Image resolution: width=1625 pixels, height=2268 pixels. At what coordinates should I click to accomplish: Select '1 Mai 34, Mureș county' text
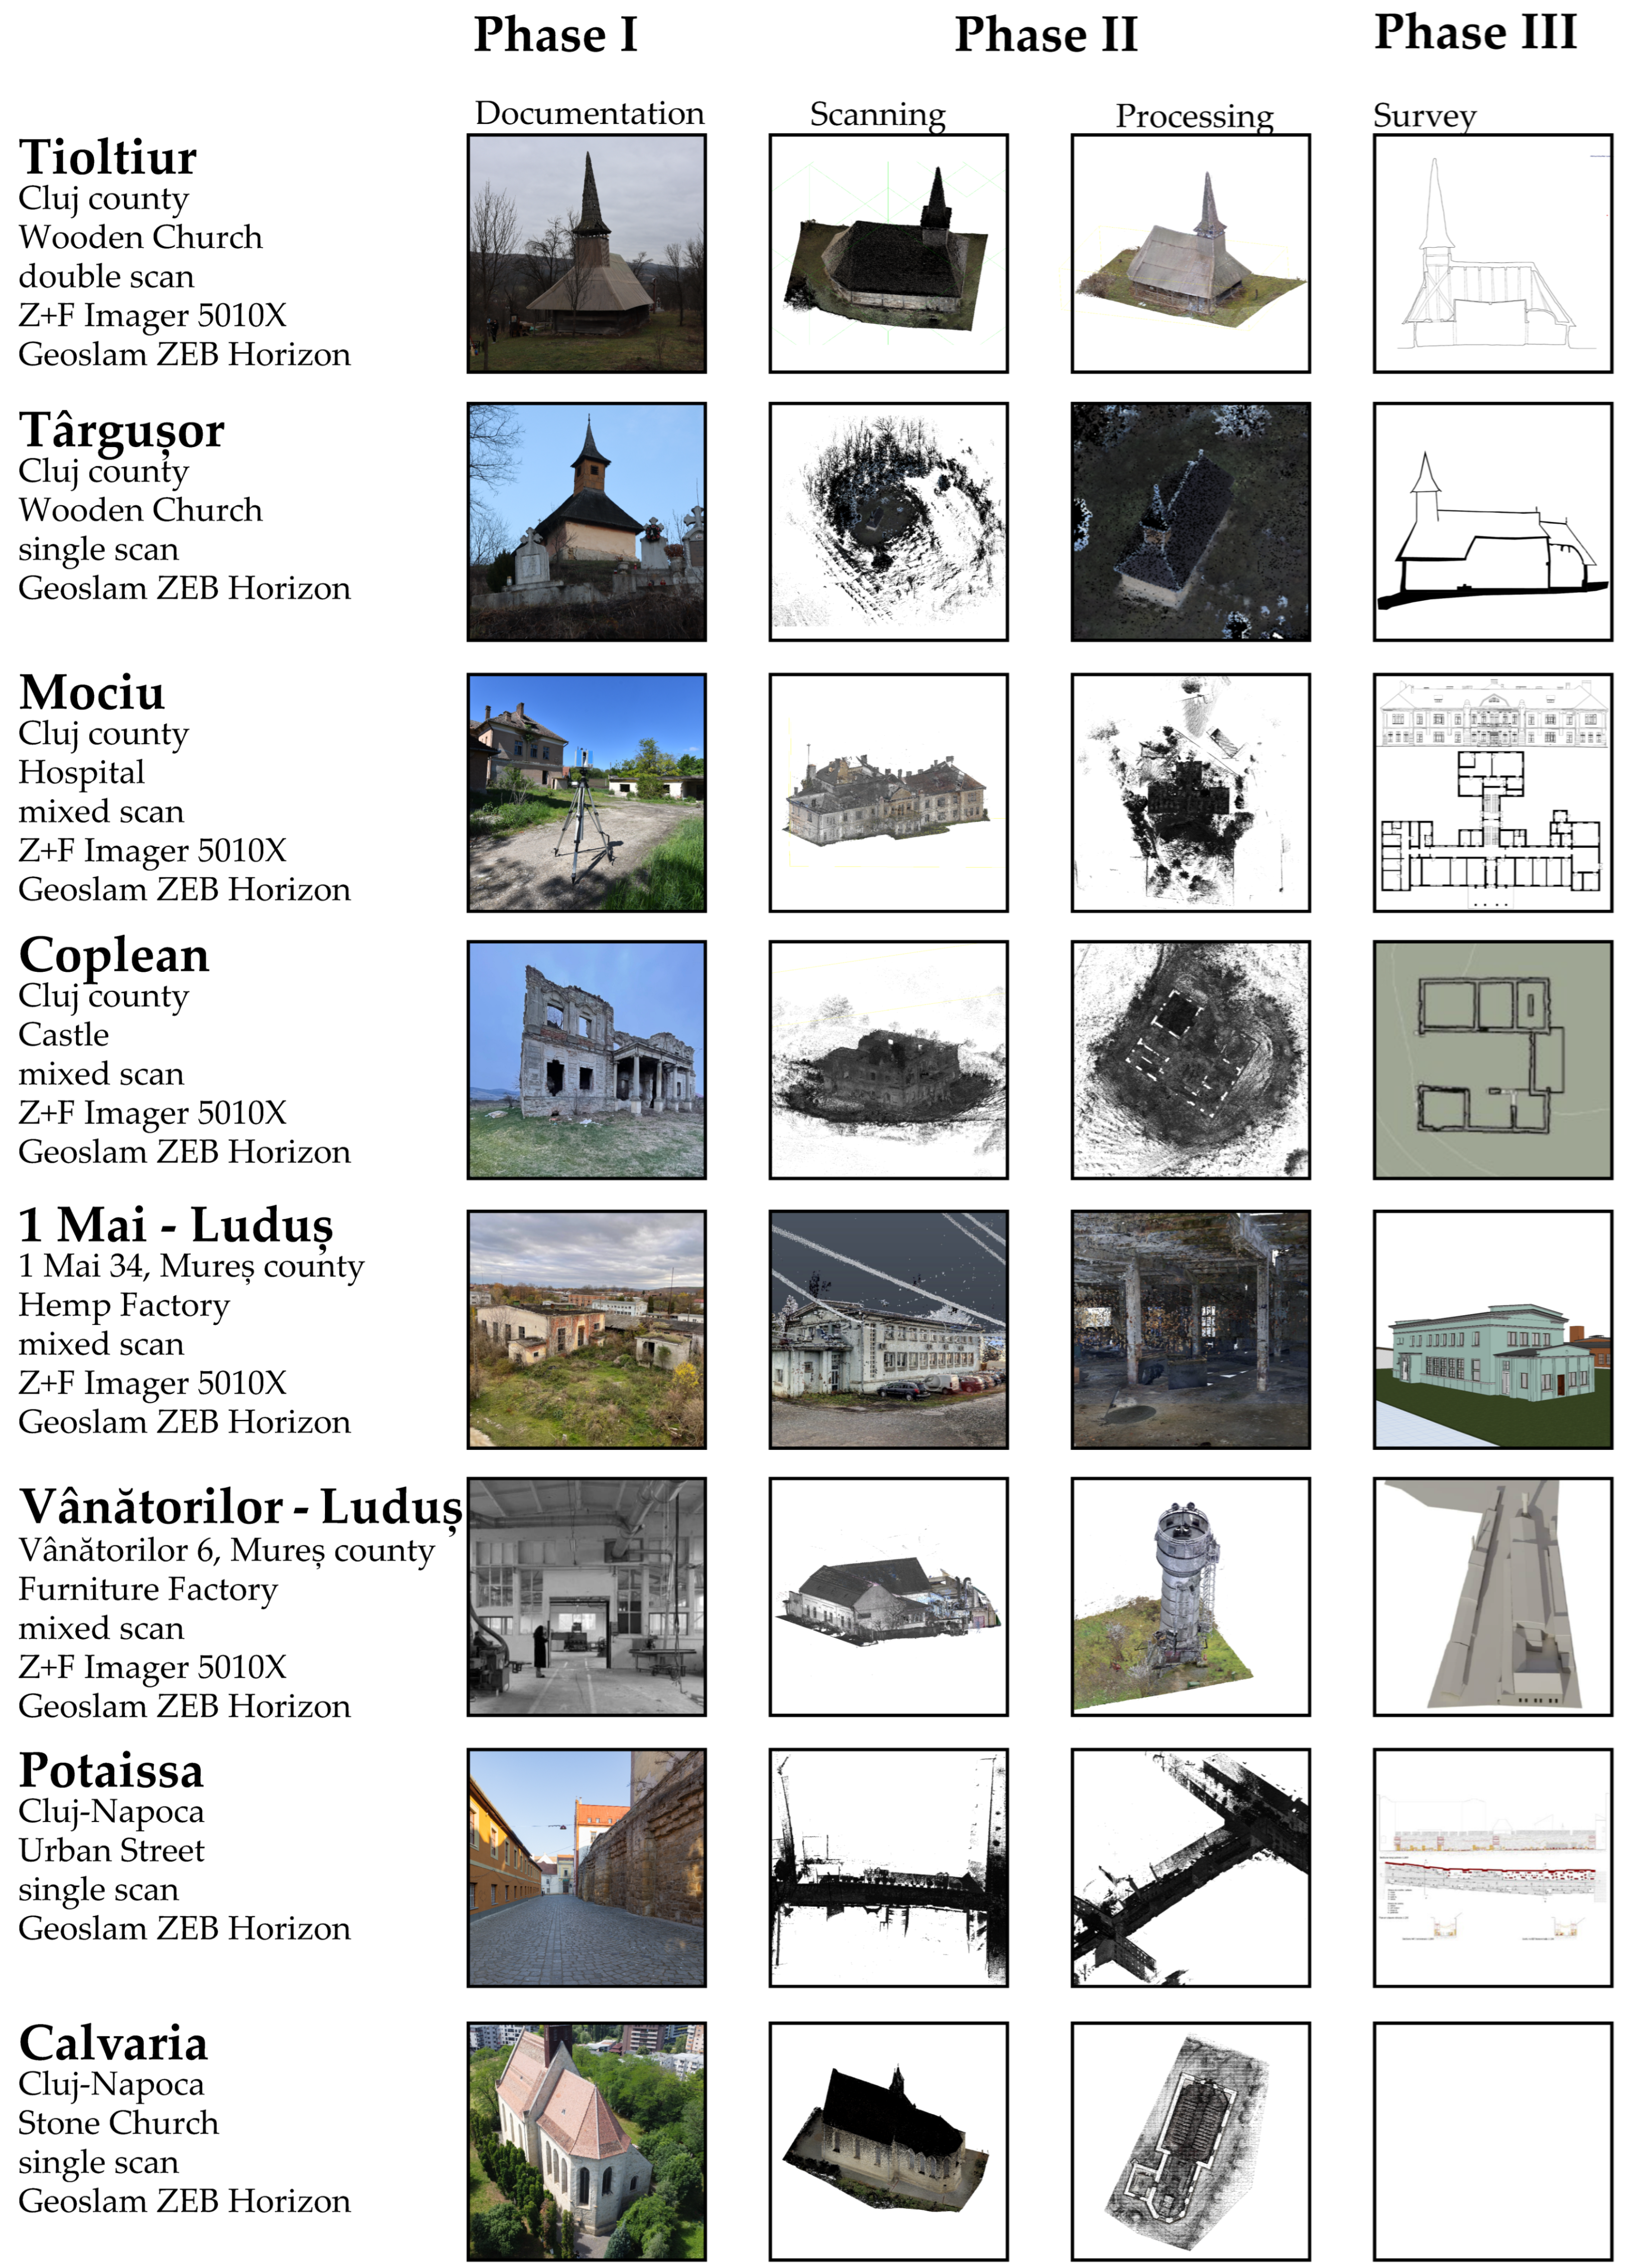[x=191, y=1267]
